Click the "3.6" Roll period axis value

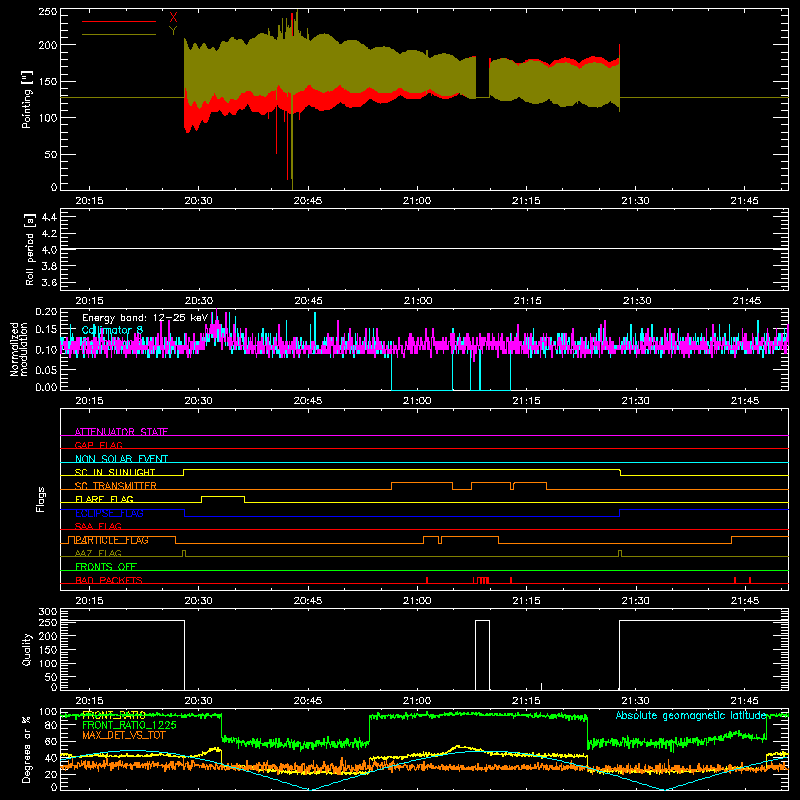[49, 283]
